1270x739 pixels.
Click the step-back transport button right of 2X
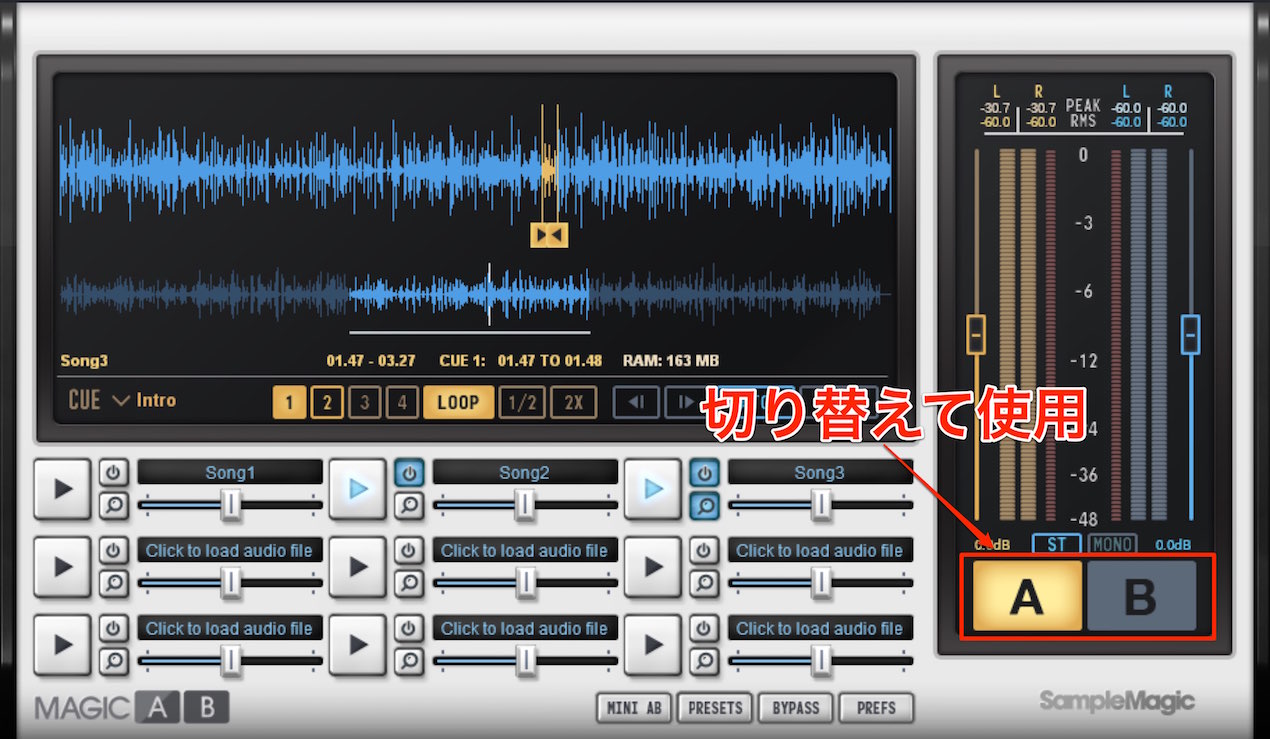635,403
